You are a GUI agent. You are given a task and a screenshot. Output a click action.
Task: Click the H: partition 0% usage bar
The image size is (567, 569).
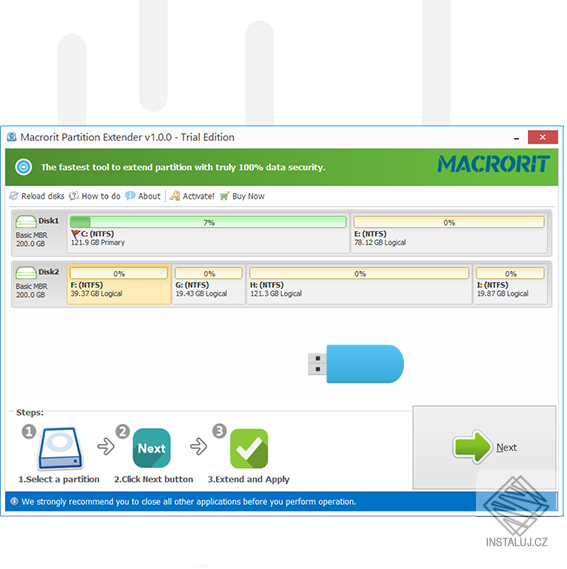[x=359, y=273]
